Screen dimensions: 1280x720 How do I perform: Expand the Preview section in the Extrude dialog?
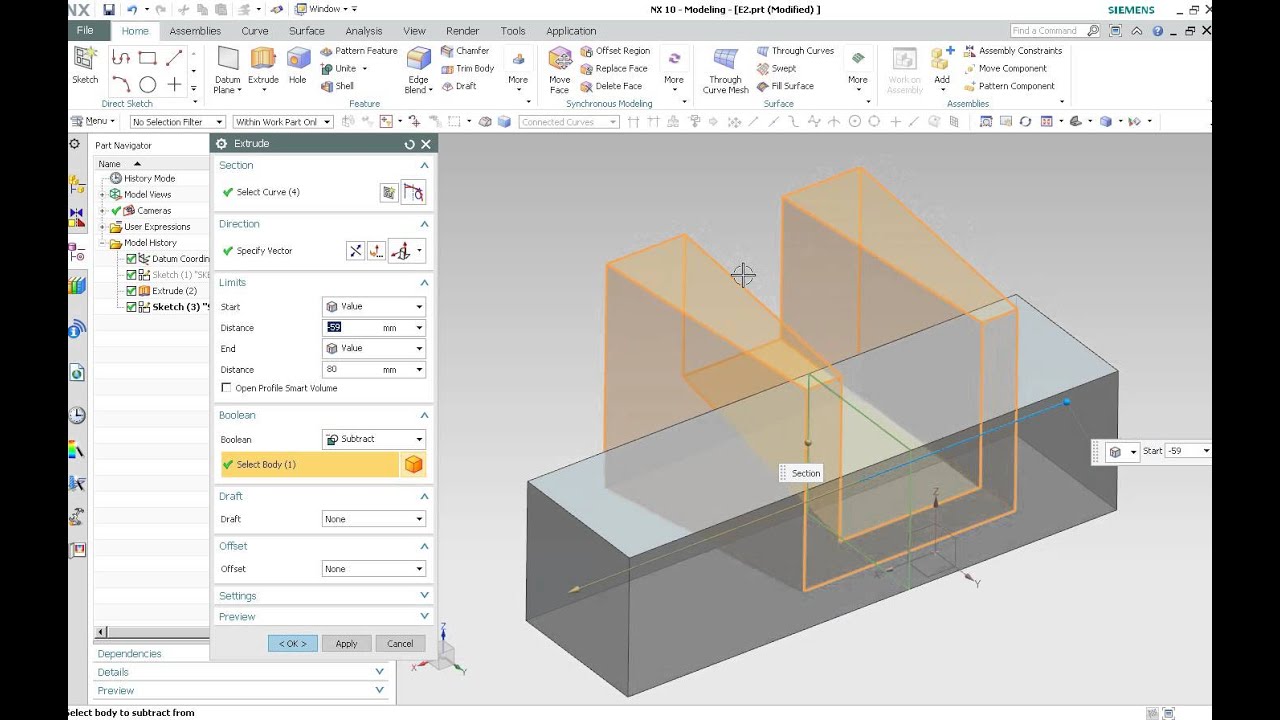(324, 617)
